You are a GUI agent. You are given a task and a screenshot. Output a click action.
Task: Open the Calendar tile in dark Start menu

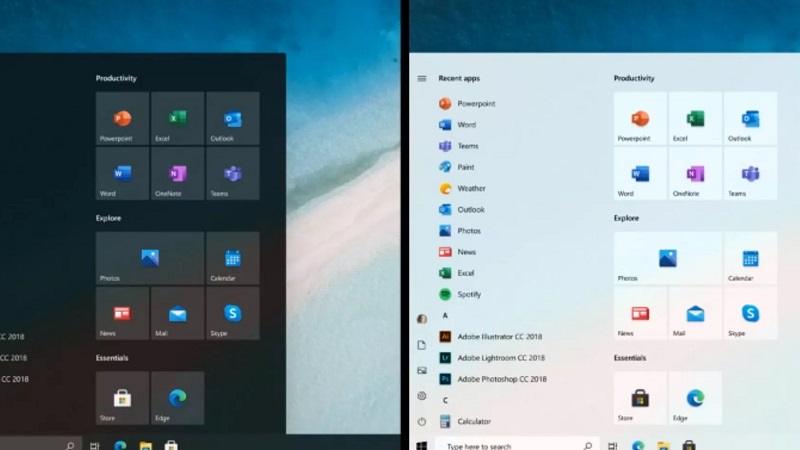(x=232, y=259)
